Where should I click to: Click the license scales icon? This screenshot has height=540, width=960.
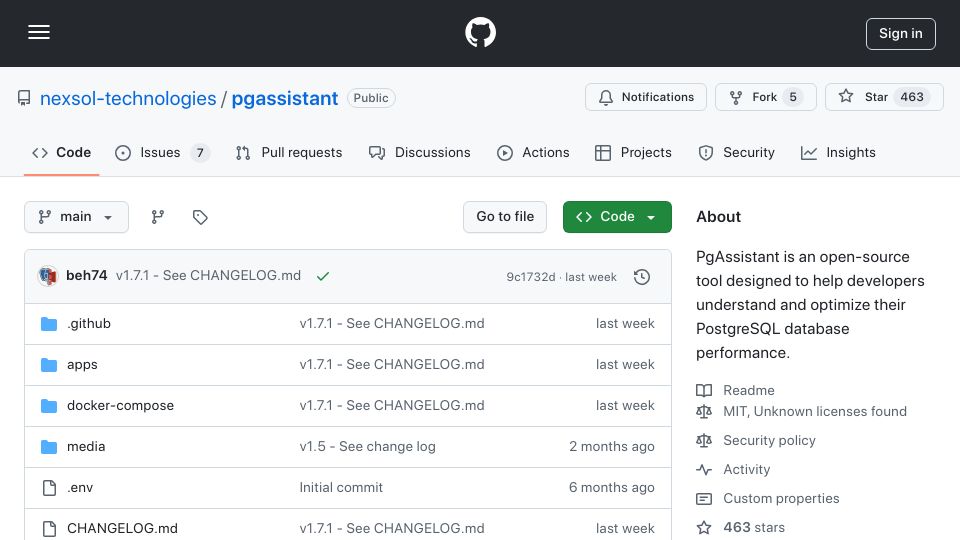click(x=704, y=412)
